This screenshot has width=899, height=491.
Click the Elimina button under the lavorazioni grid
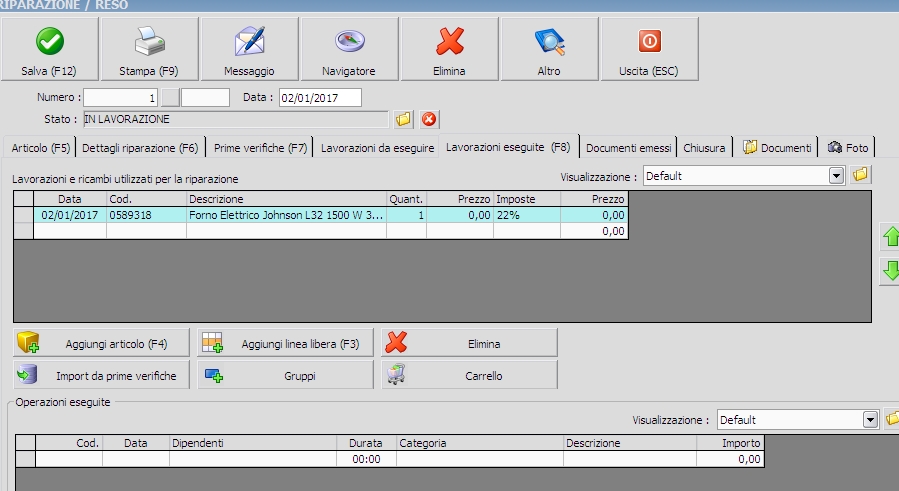point(470,343)
